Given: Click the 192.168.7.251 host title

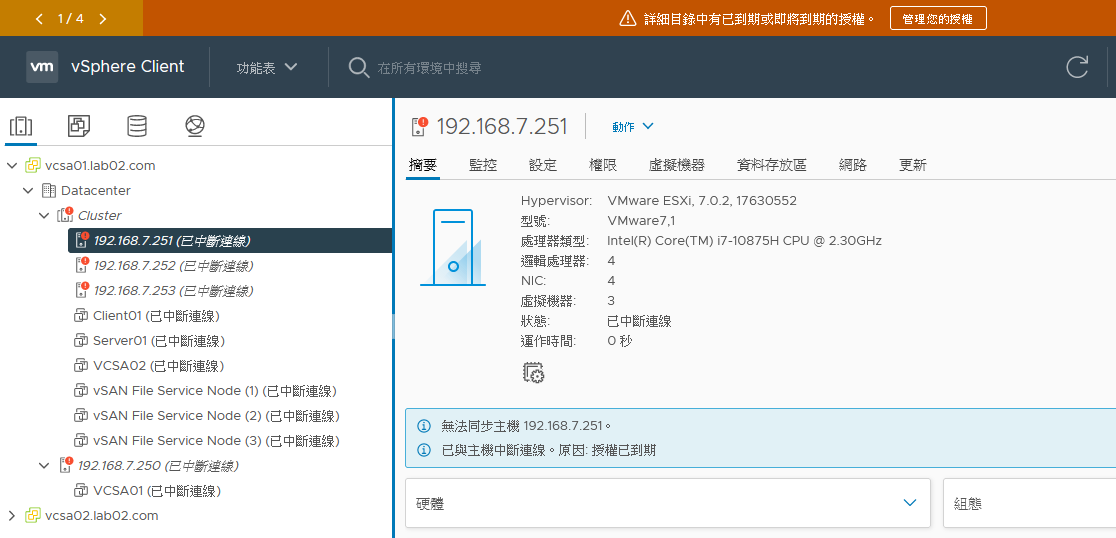Looking at the screenshot, I should pos(502,127).
